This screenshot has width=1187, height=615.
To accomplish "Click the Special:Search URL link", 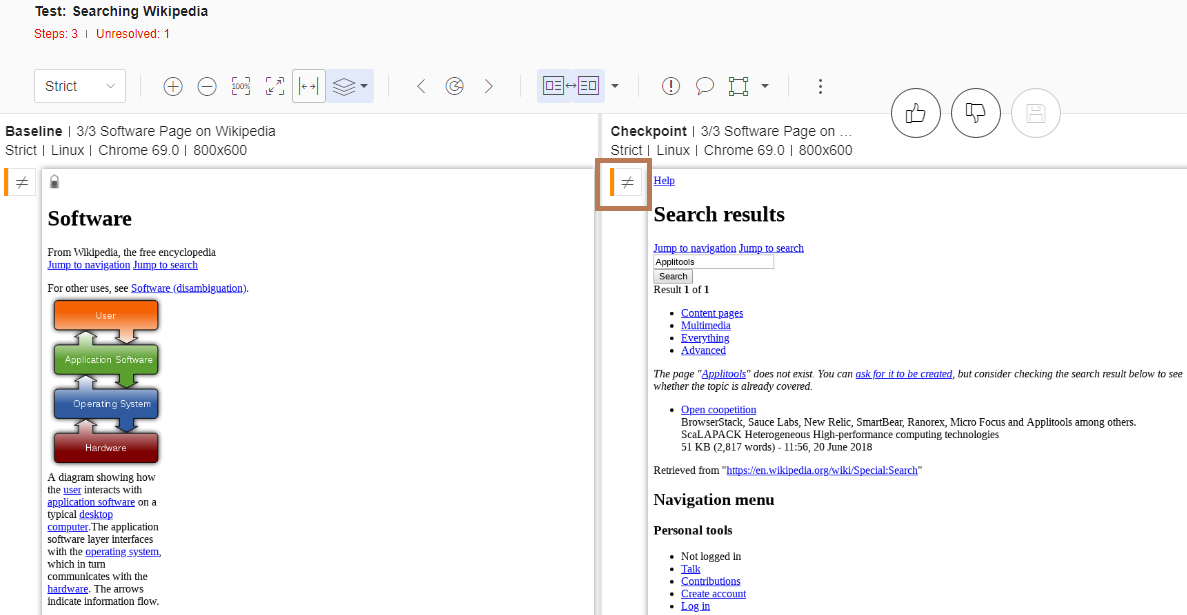I will point(822,470).
